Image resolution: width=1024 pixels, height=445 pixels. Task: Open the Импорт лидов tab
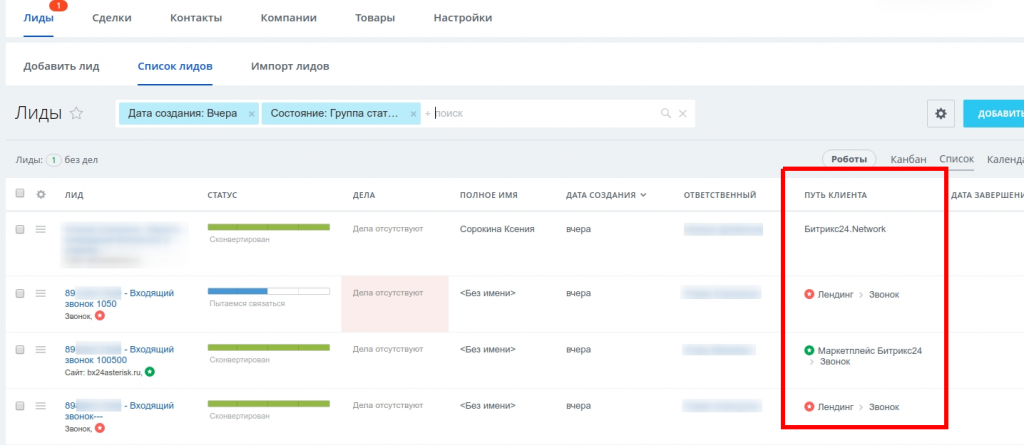[290, 67]
